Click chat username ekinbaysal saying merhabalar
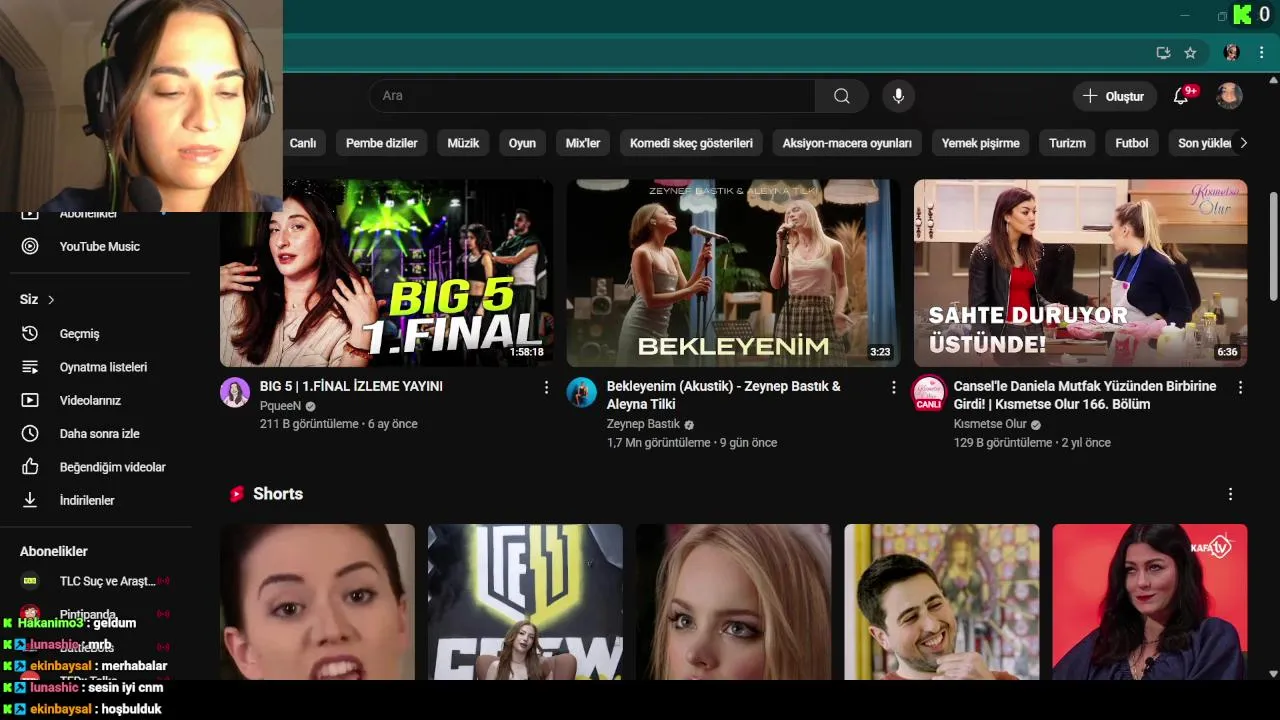 (61, 666)
